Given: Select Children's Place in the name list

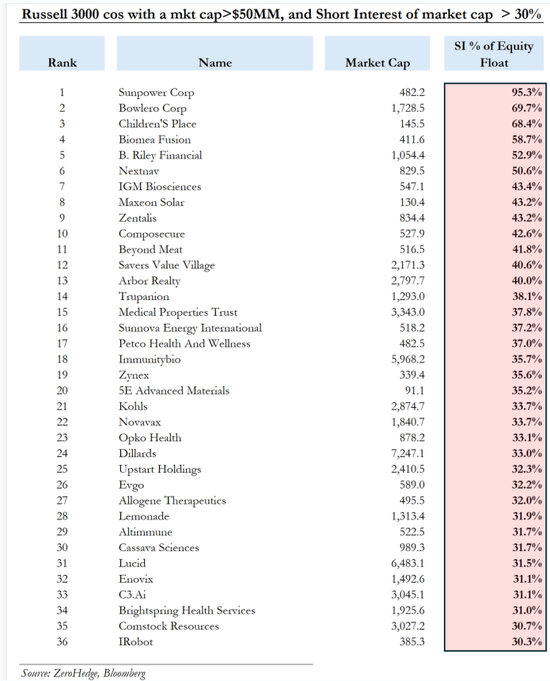Looking at the screenshot, I should pyautogui.click(x=157, y=124).
